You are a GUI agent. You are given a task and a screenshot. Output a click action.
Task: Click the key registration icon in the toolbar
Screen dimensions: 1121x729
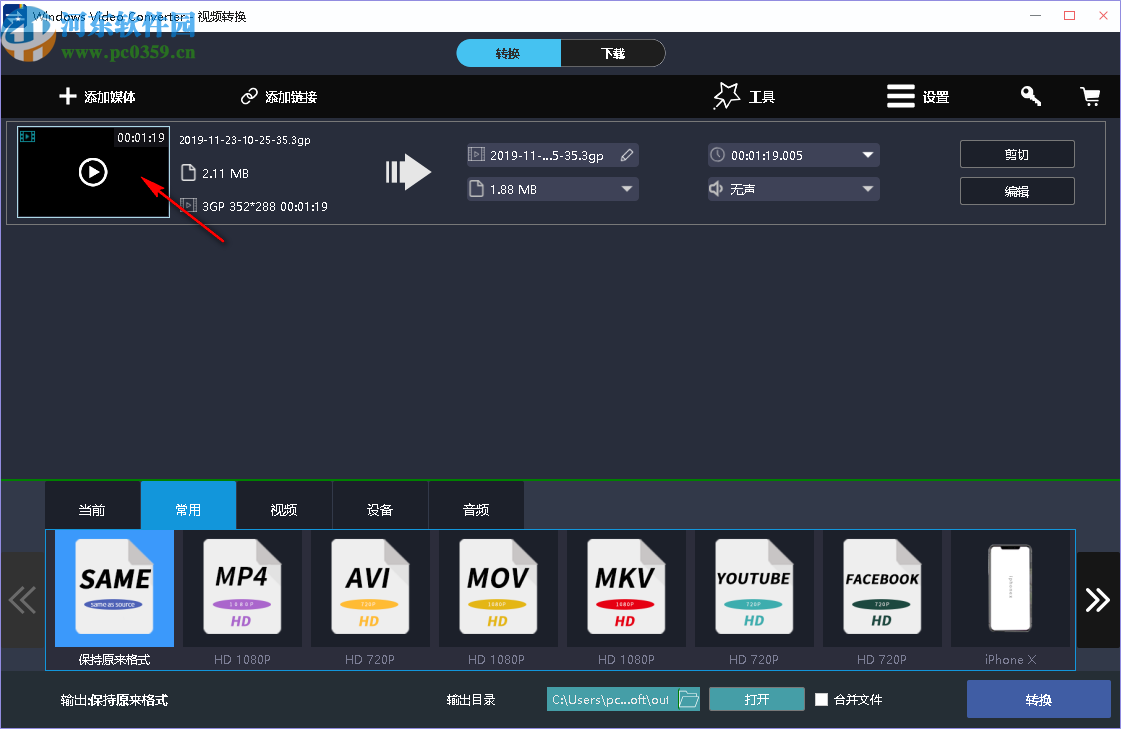(1030, 96)
